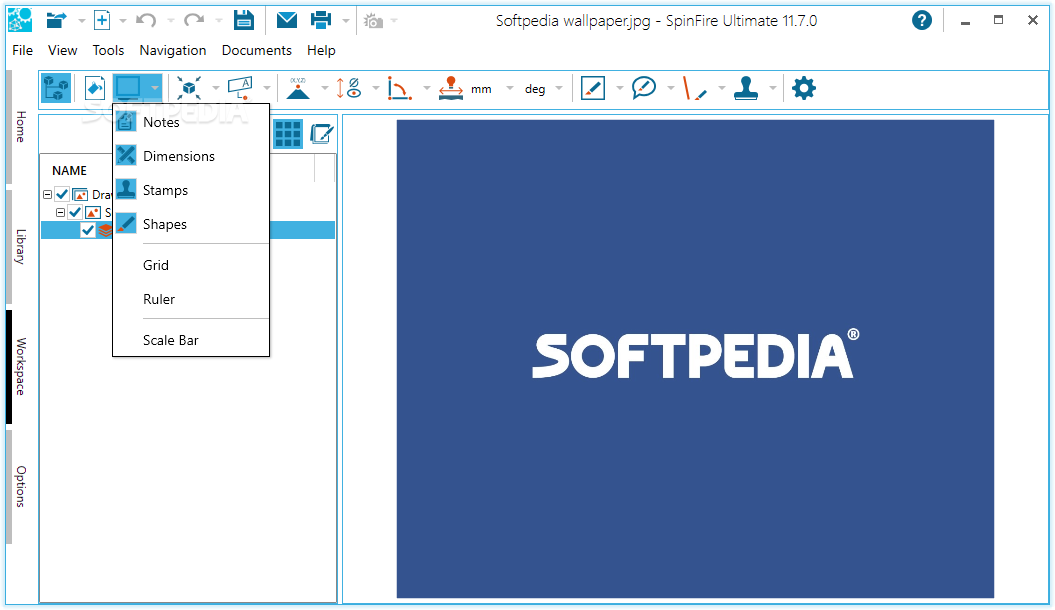1055x610 pixels.
Task: Uncheck the highlighted layer row checkbox
Action: coord(88,230)
